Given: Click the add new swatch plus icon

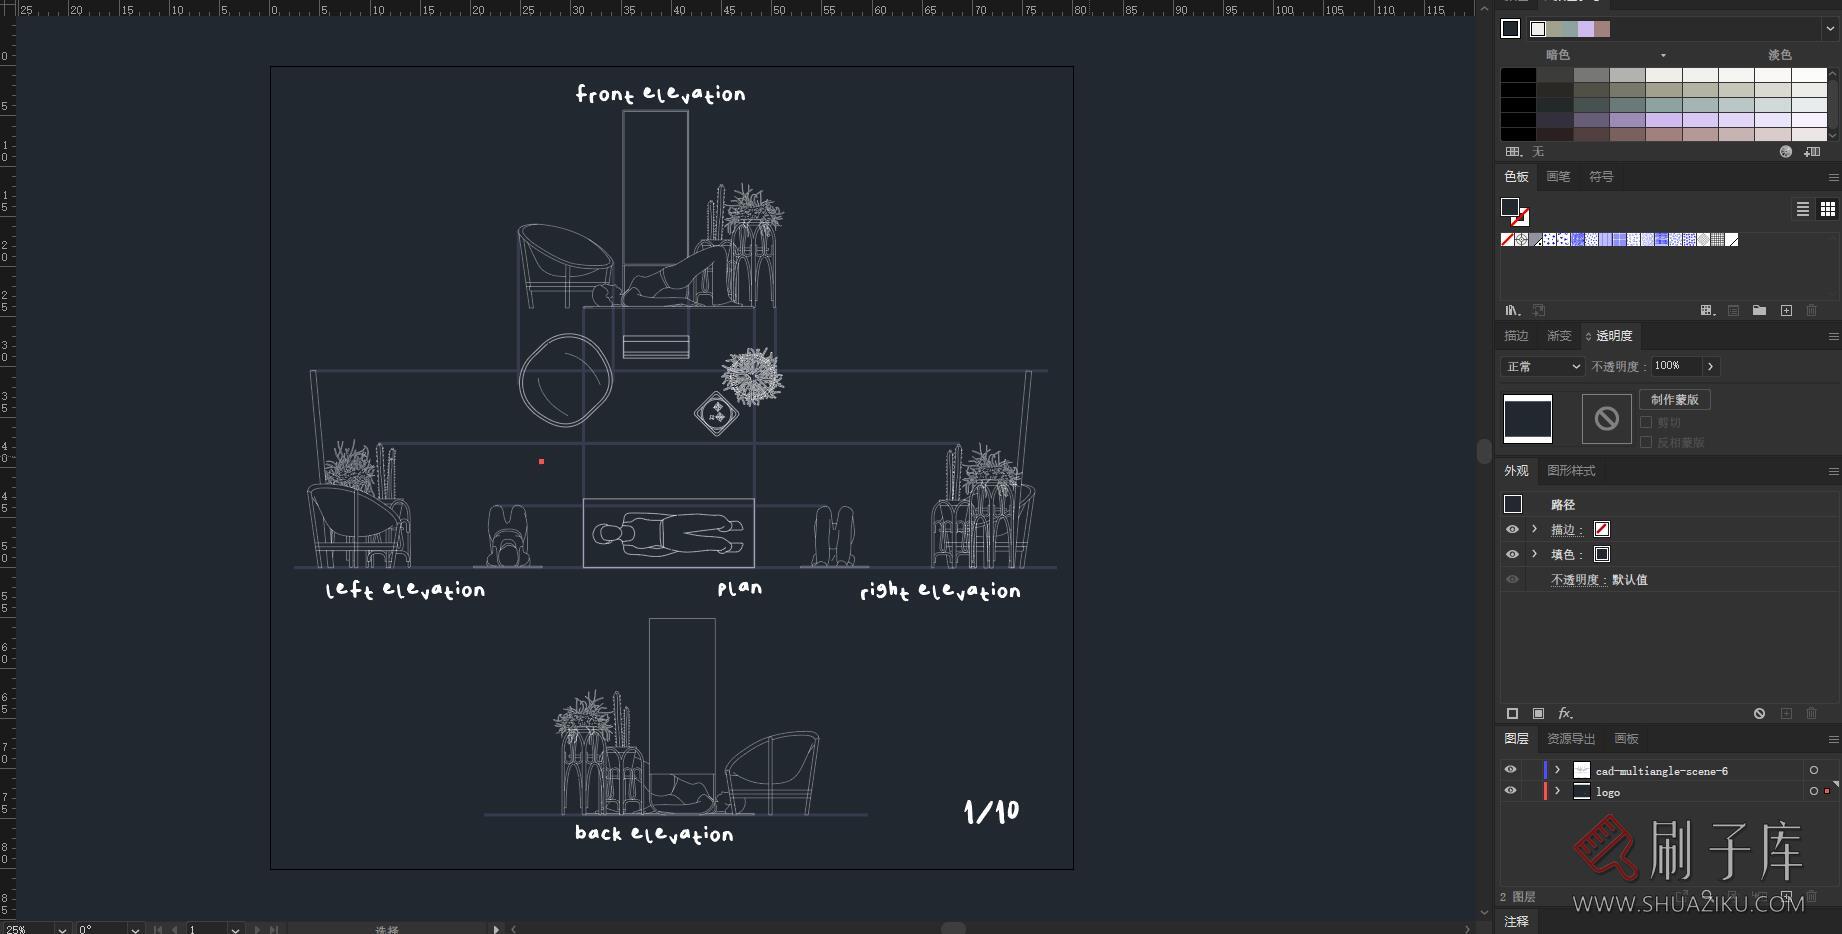Looking at the screenshot, I should coord(1786,310).
